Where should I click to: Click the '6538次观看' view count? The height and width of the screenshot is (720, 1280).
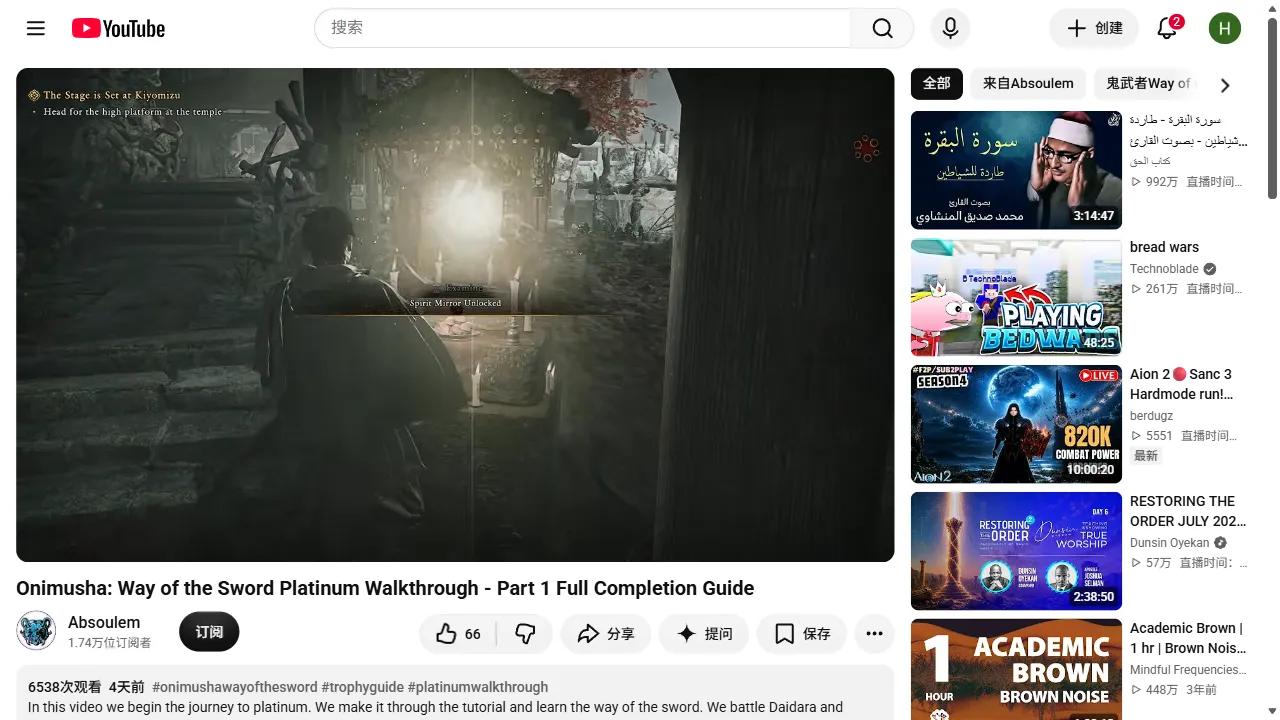point(65,687)
